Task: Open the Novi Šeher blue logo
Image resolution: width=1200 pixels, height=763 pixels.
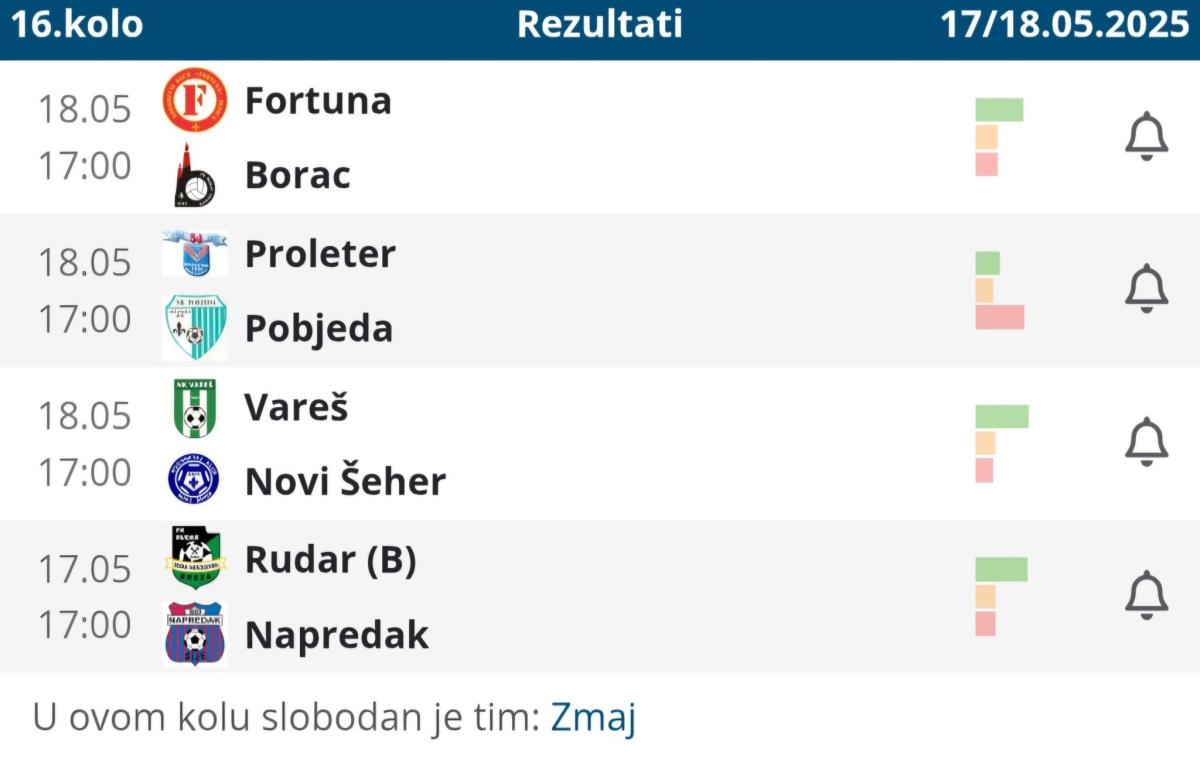Action: [194, 480]
